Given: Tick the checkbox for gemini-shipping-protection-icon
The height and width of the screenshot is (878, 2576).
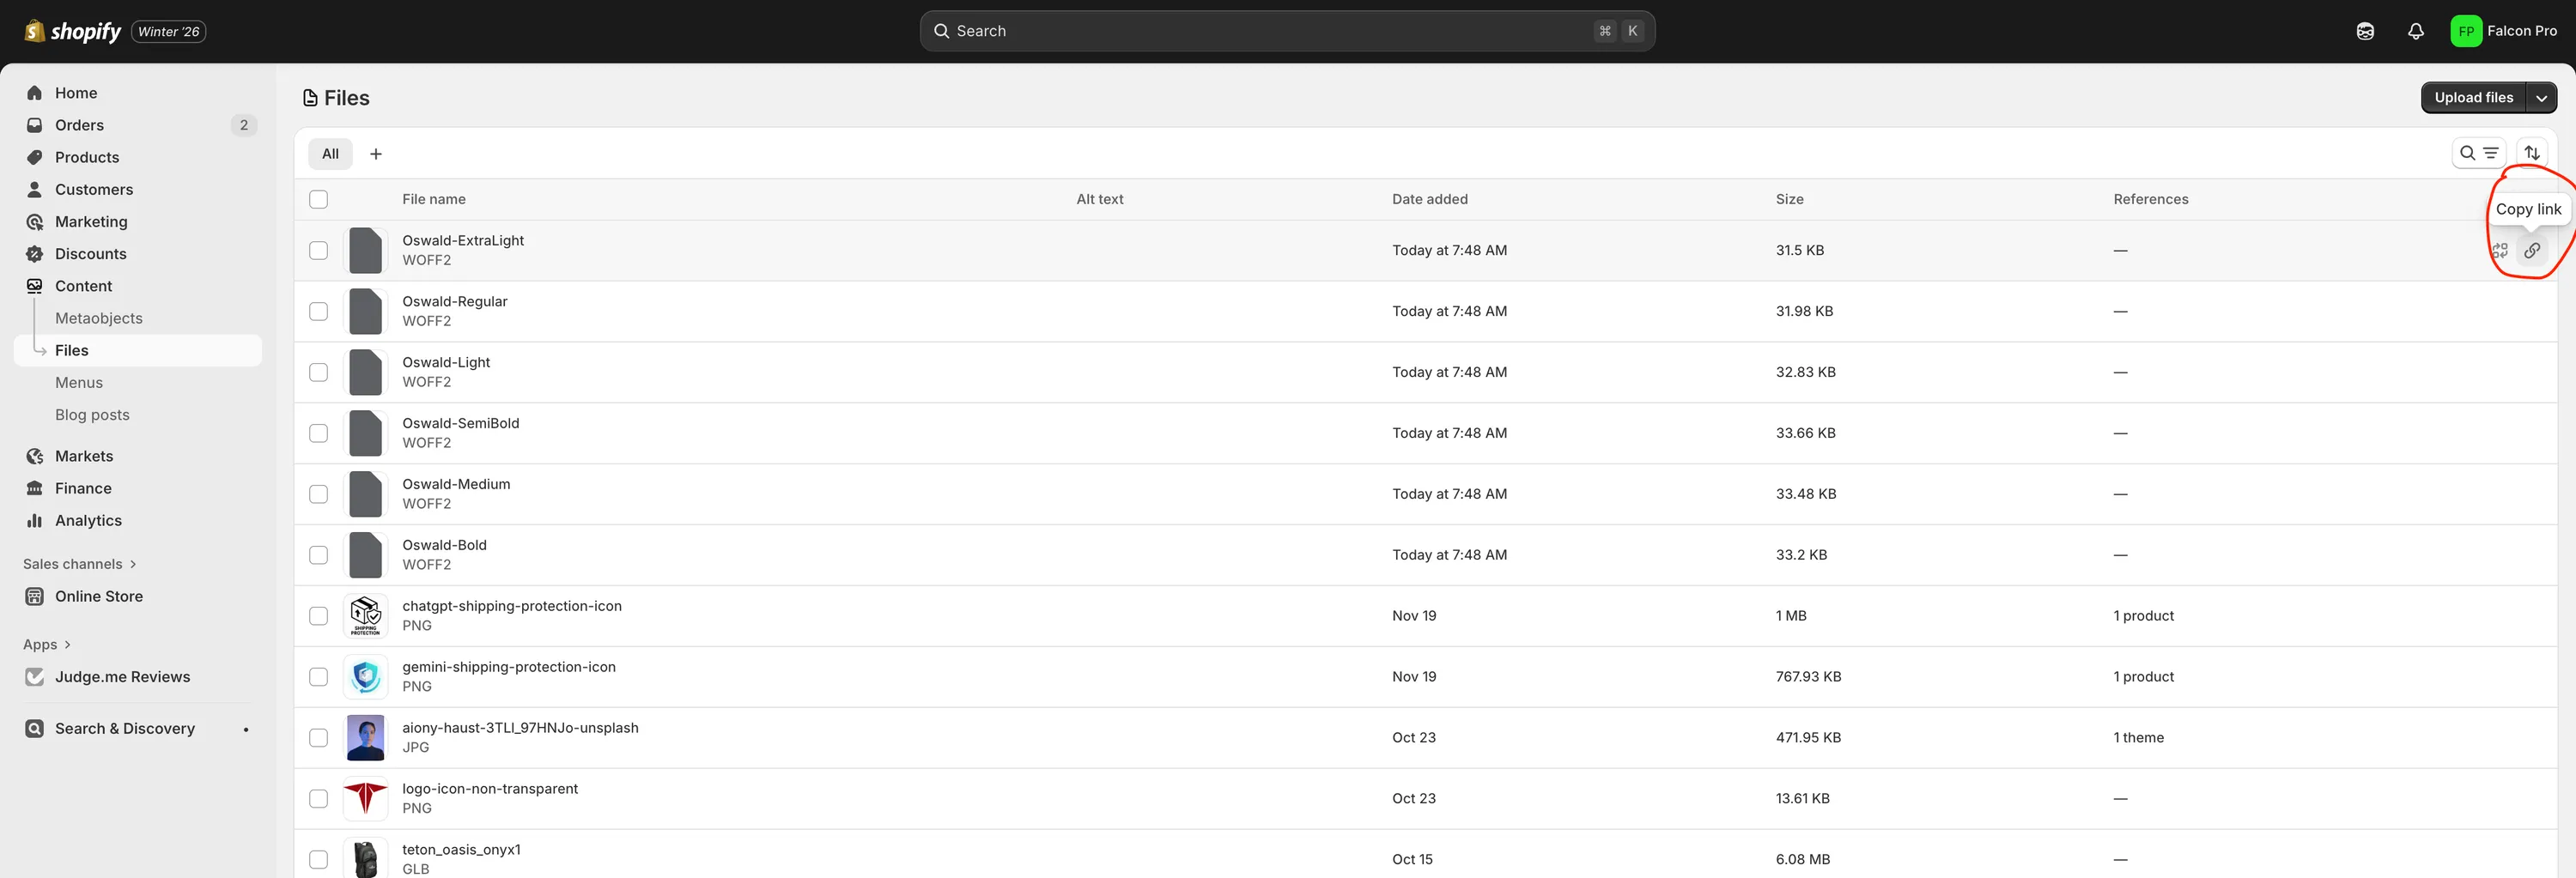Looking at the screenshot, I should click(x=318, y=677).
